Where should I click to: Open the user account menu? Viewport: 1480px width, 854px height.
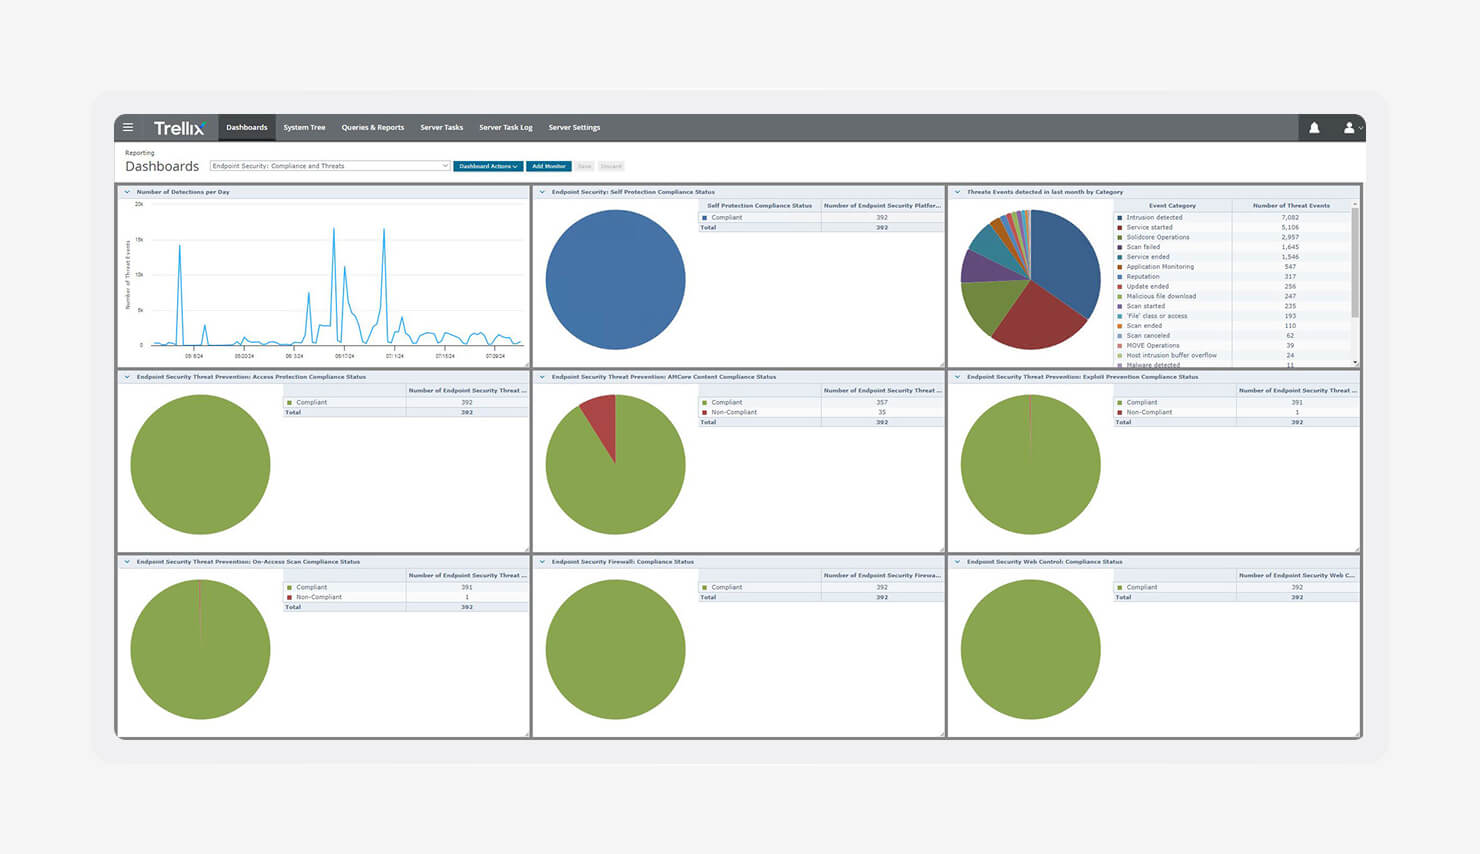[x=1350, y=128]
